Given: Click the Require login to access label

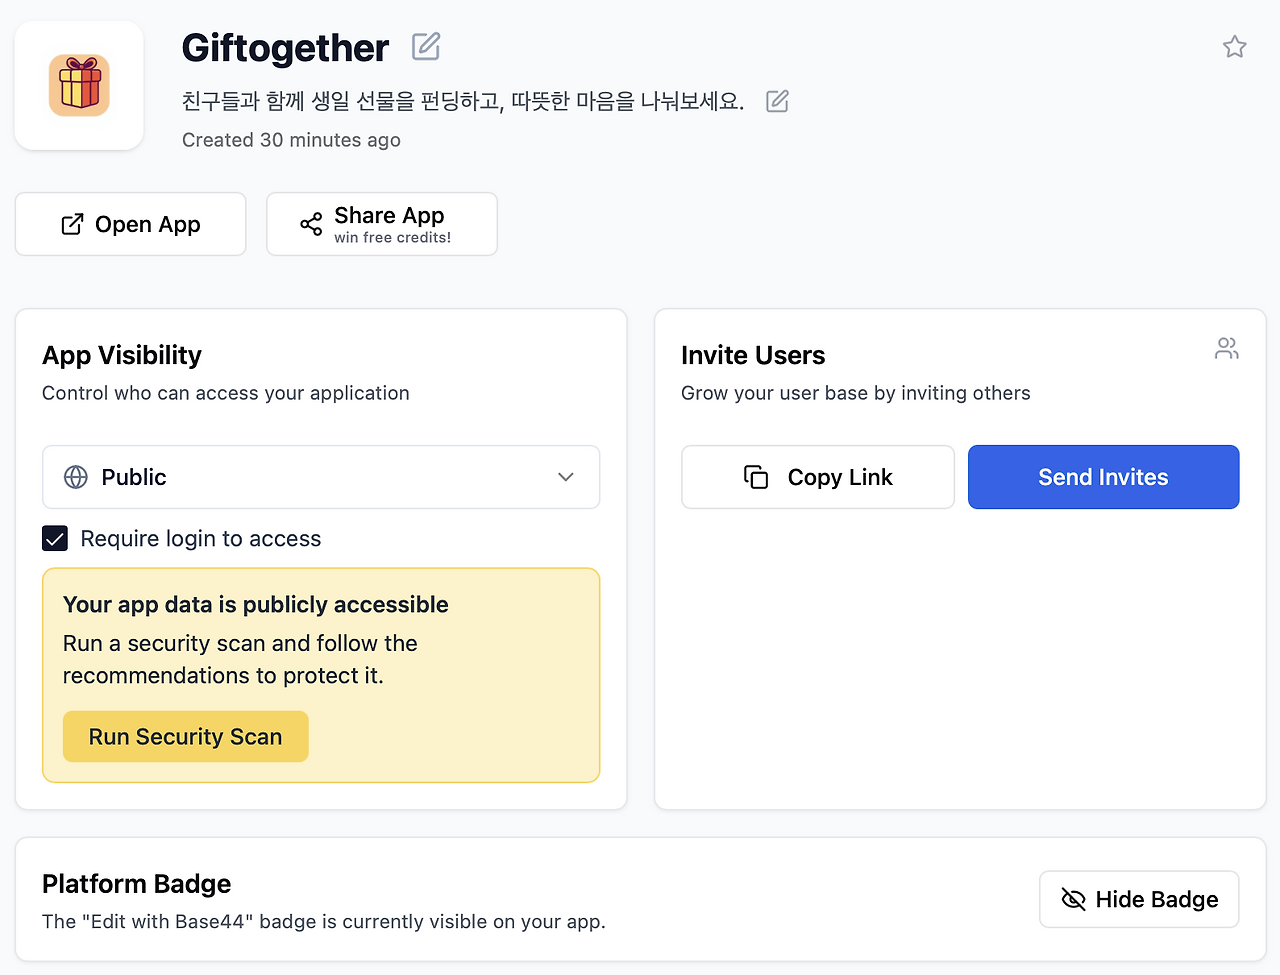Looking at the screenshot, I should click(201, 539).
